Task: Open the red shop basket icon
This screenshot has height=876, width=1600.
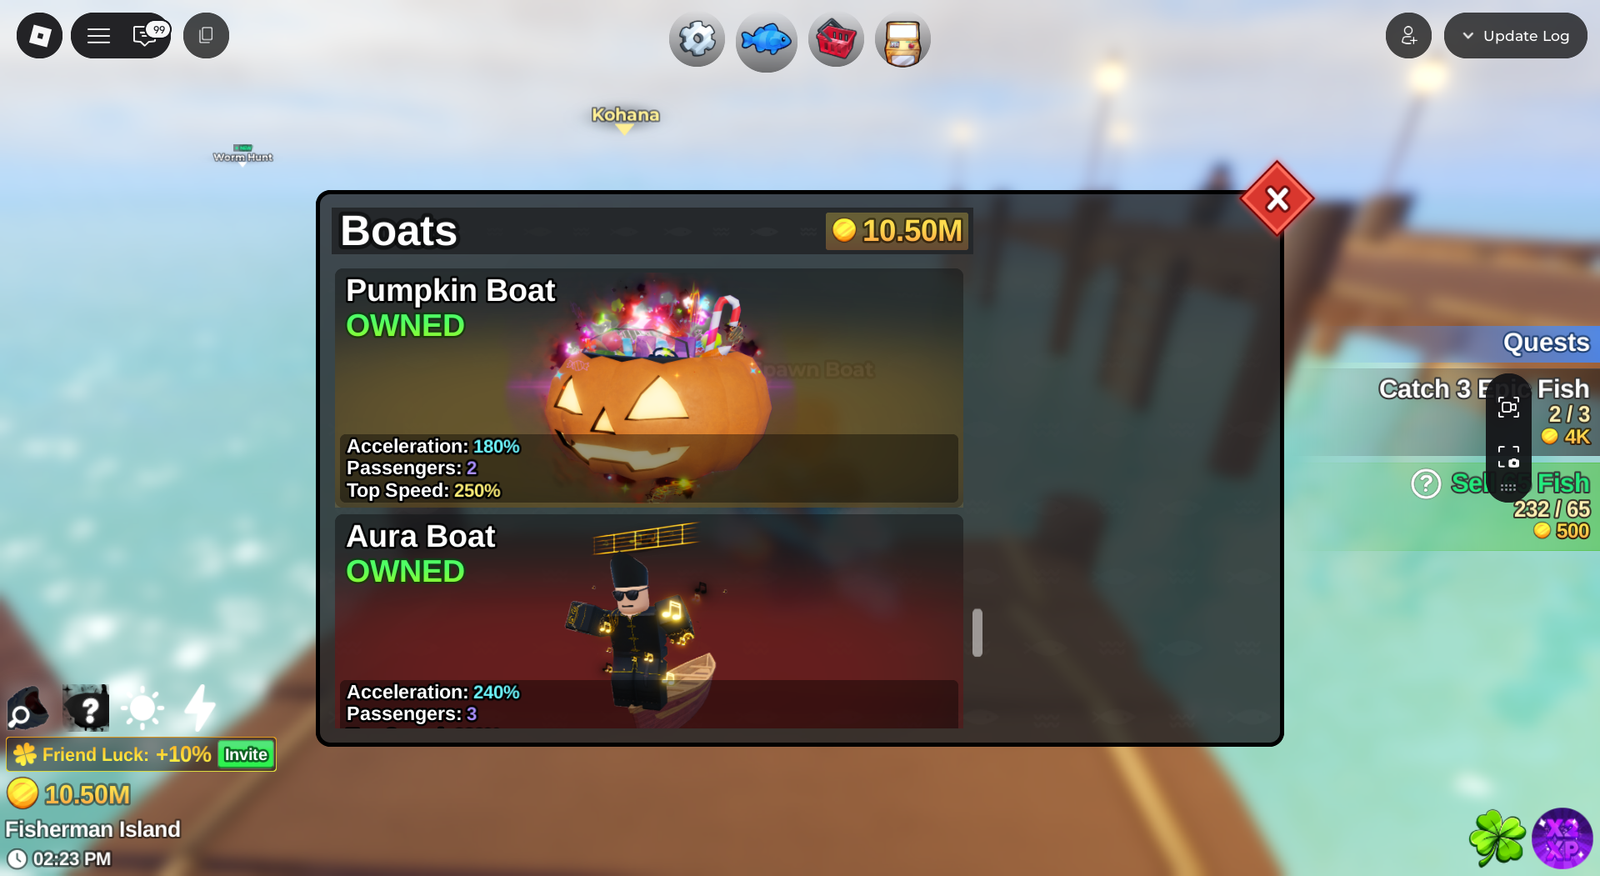Action: (x=836, y=41)
